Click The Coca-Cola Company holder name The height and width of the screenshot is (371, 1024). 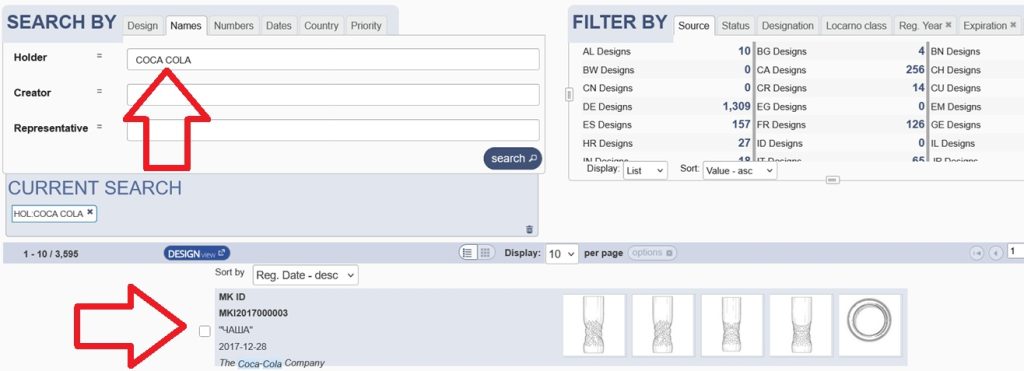point(272,363)
